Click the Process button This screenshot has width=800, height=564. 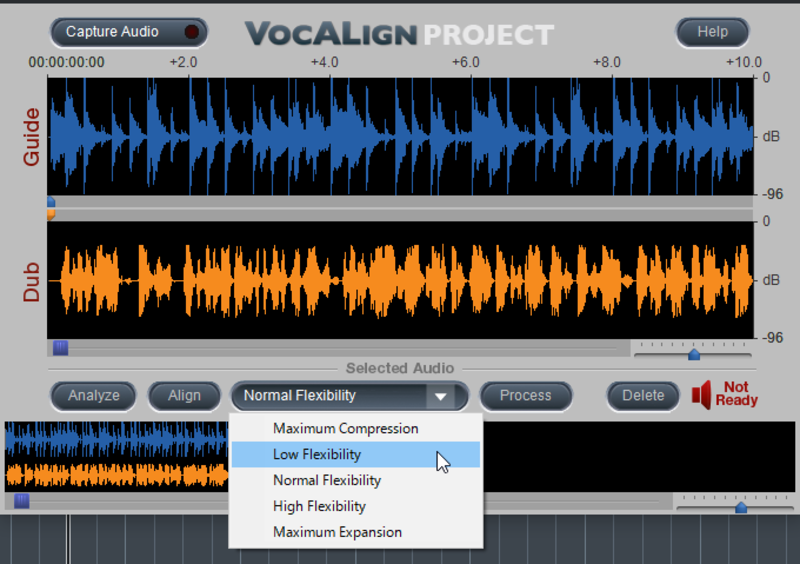coord(526,396)
